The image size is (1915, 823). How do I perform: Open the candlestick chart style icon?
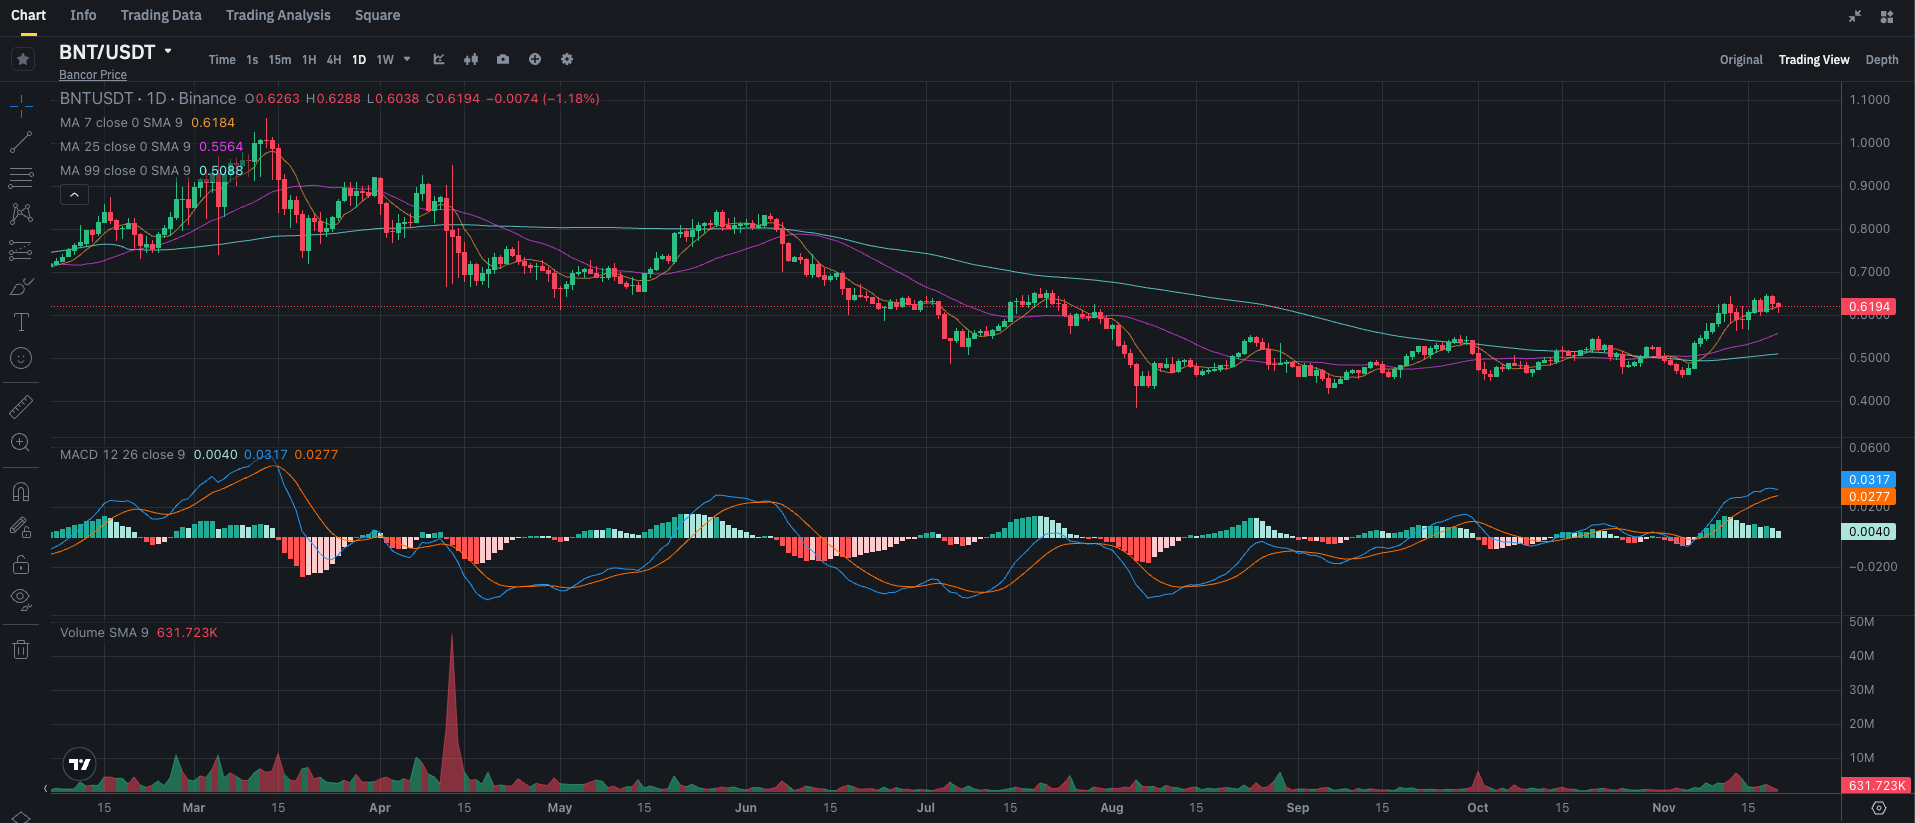(471, 59)
